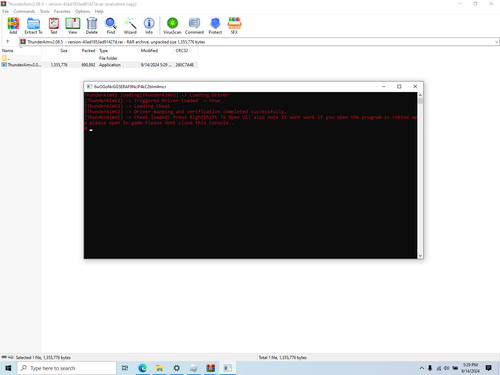Switch to WinRAR taskbar icon

[x=210, y=368]
